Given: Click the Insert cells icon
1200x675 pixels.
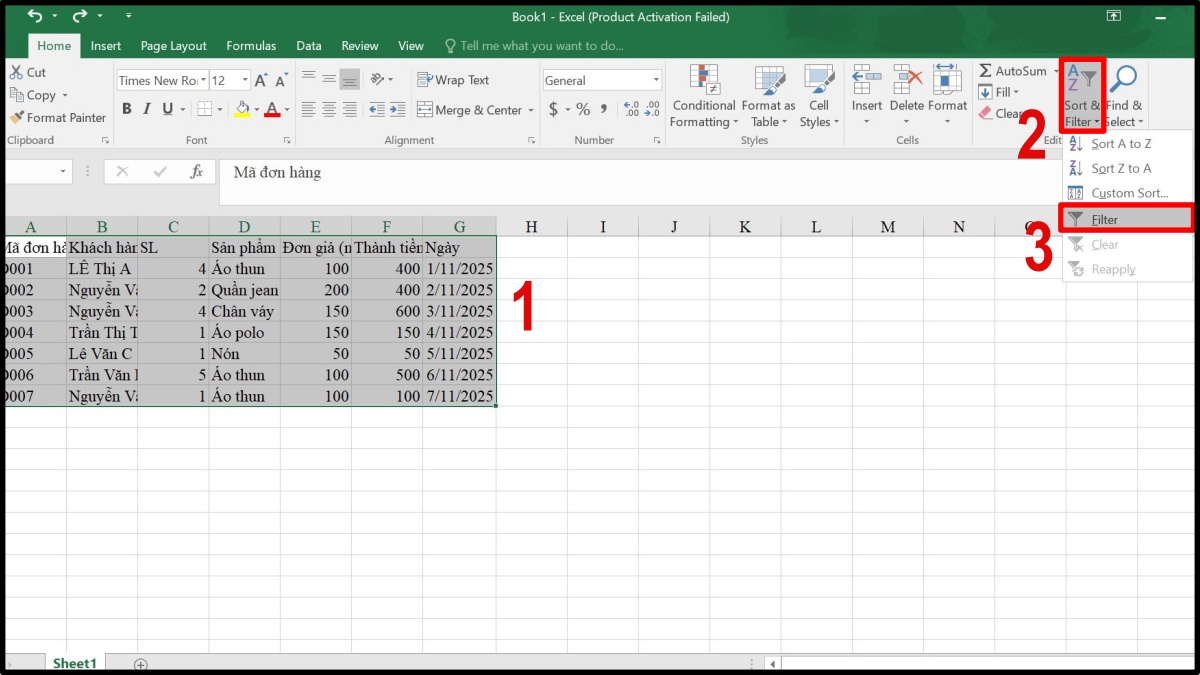Looking at the screenshot, I should tap(866, 80).
